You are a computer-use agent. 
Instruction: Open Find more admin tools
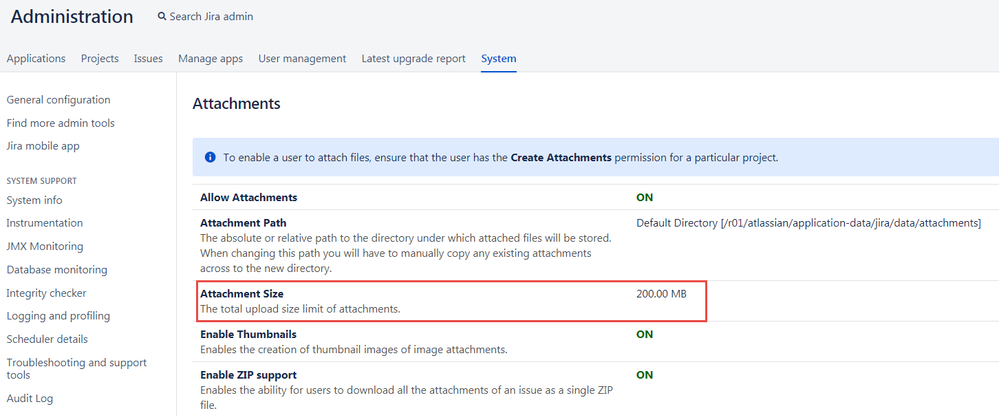(61, 123)
